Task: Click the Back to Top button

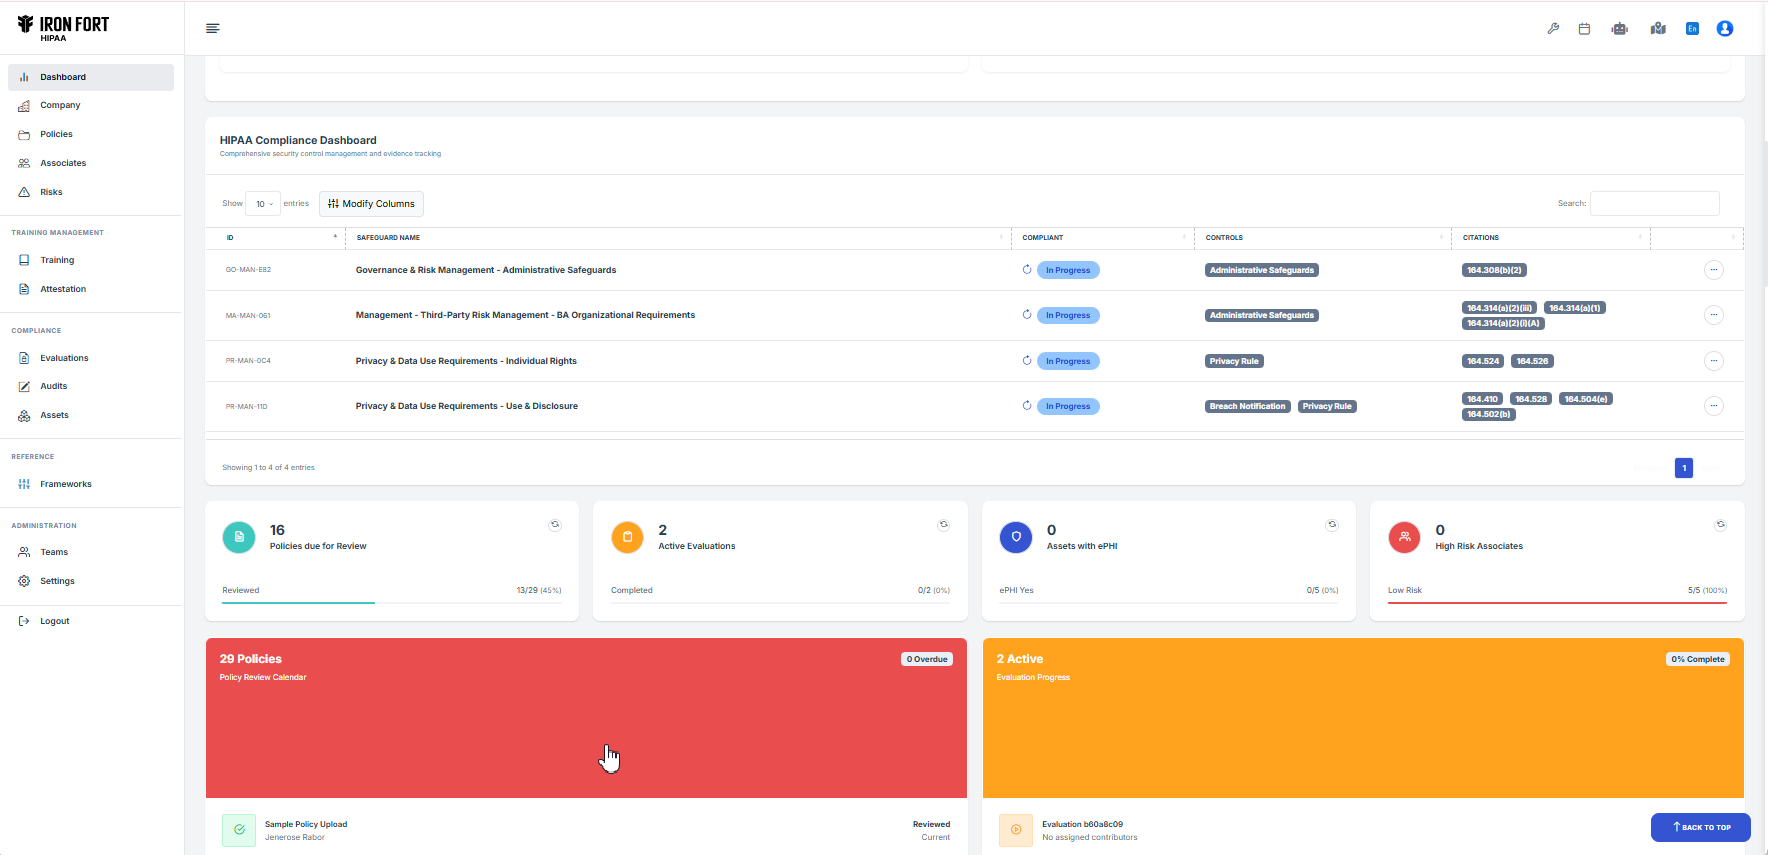Action: (x=1700, y=827)
